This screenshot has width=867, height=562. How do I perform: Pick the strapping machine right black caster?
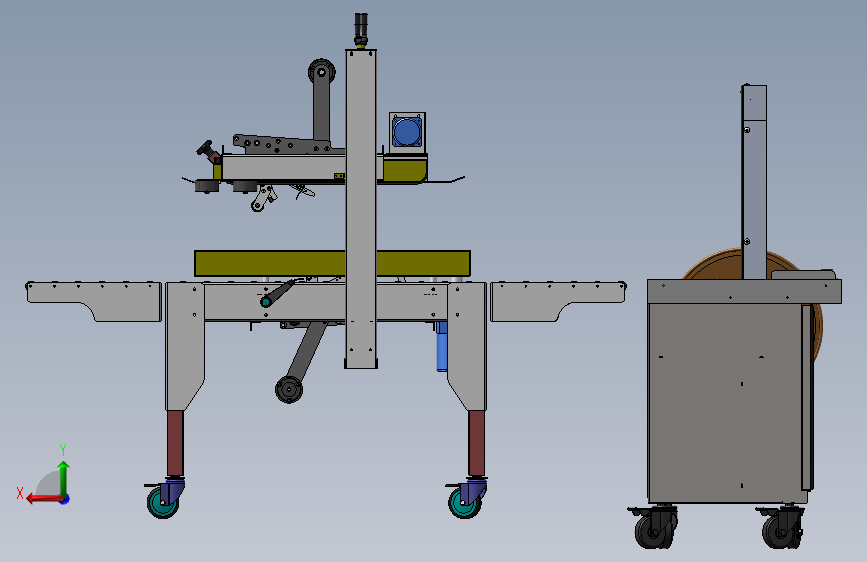[x=782, y=527]
